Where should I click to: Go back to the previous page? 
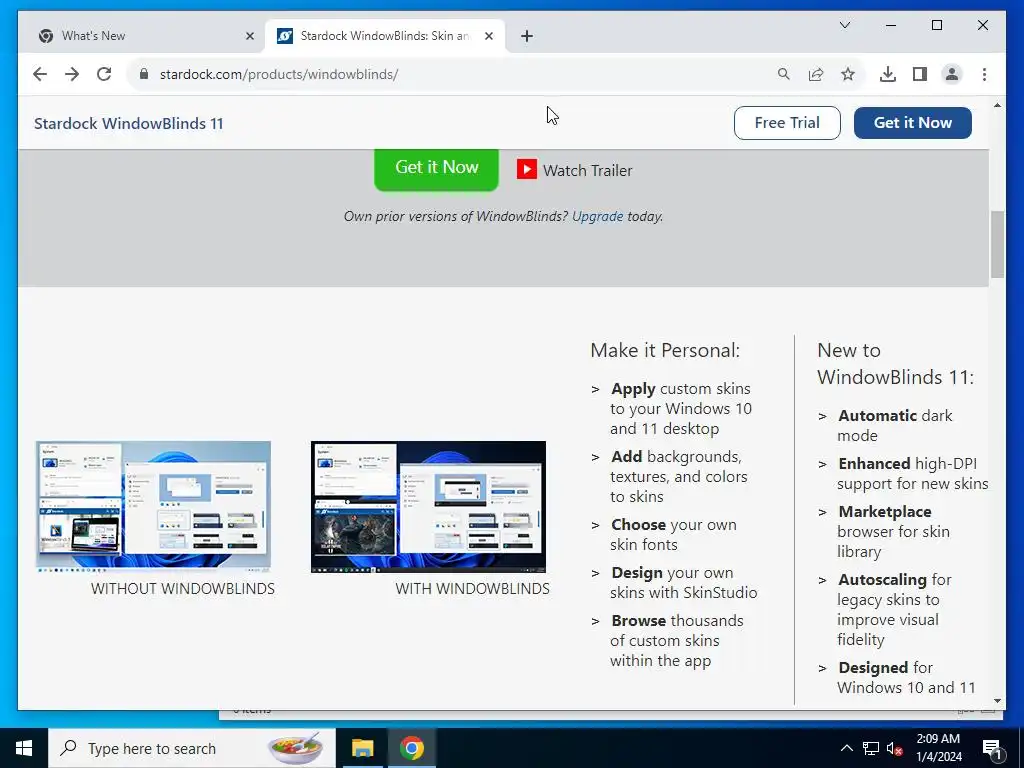pyautogui.click(x=40, y=74)
